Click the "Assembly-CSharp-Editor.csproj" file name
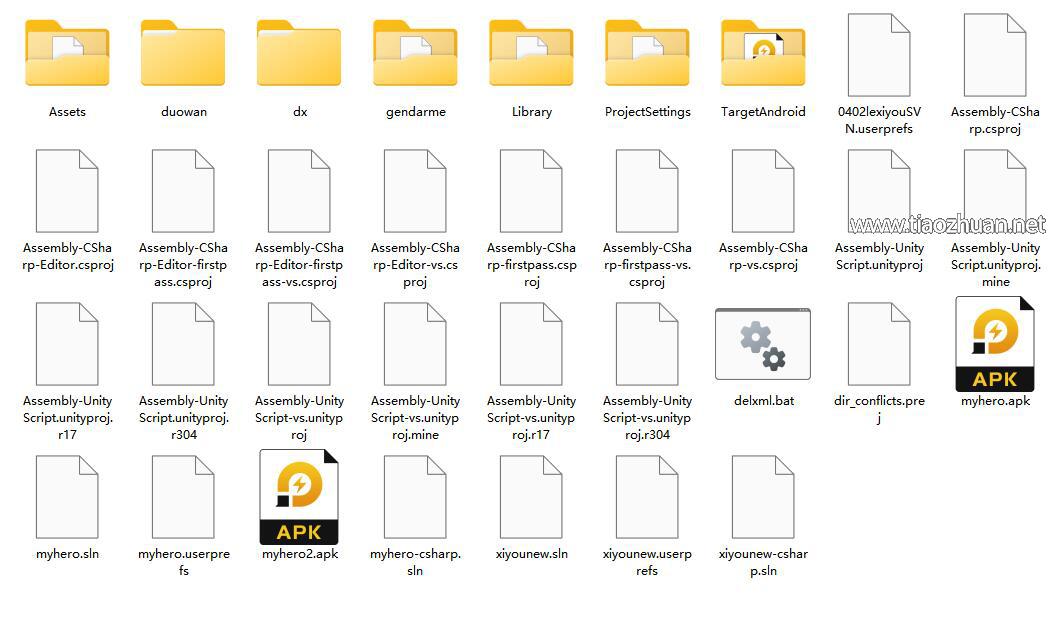The width and height of the screenshot is (1051, 625). pos(67,256)
